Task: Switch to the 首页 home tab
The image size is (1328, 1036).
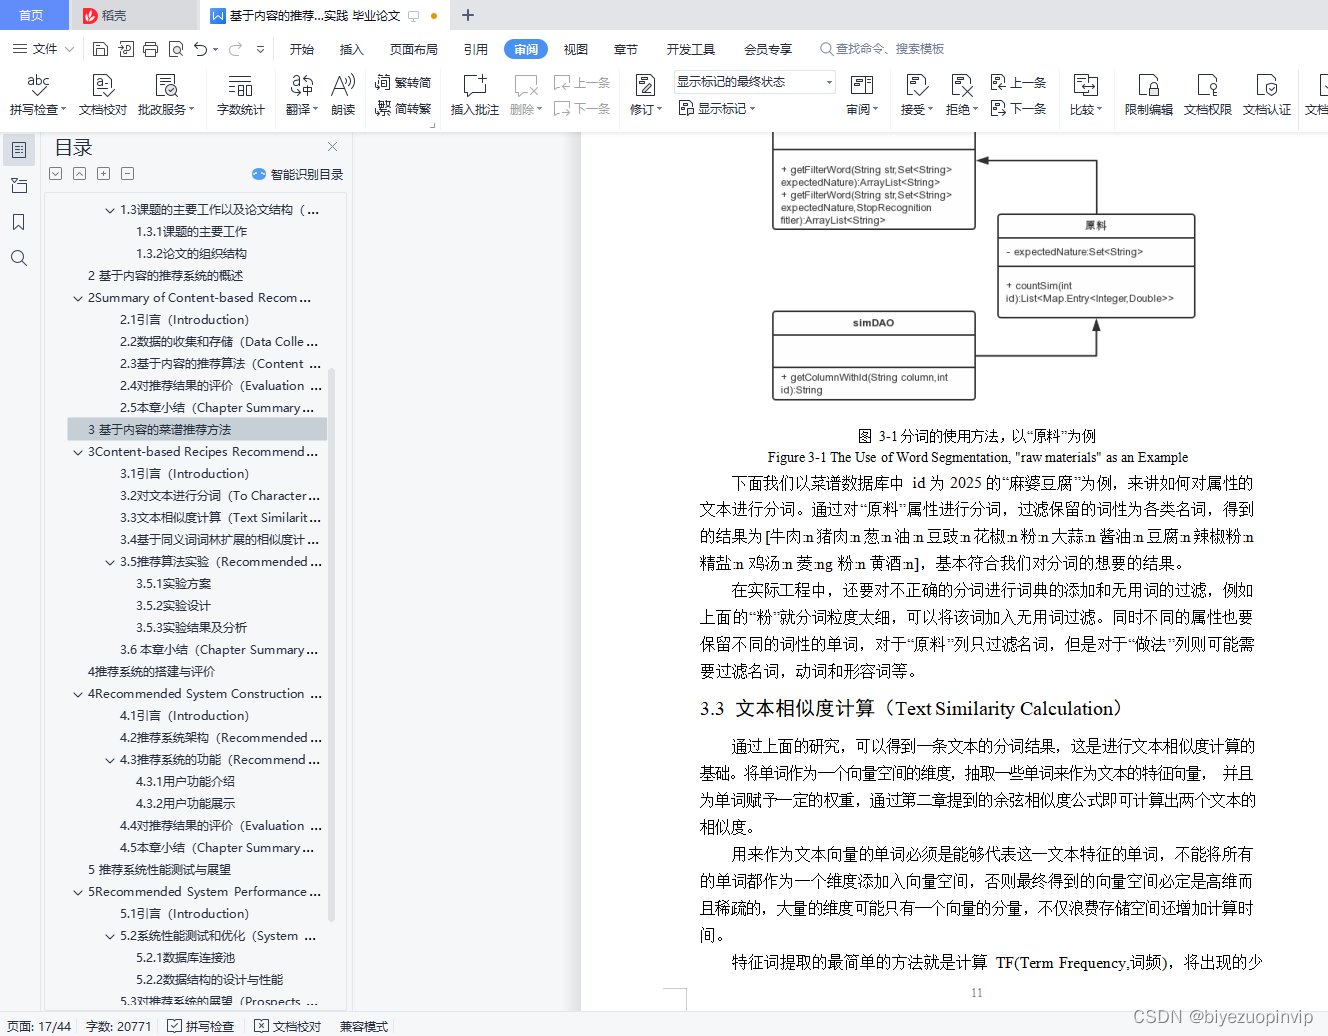Action: pyautogui.click(x=32, y=15)
